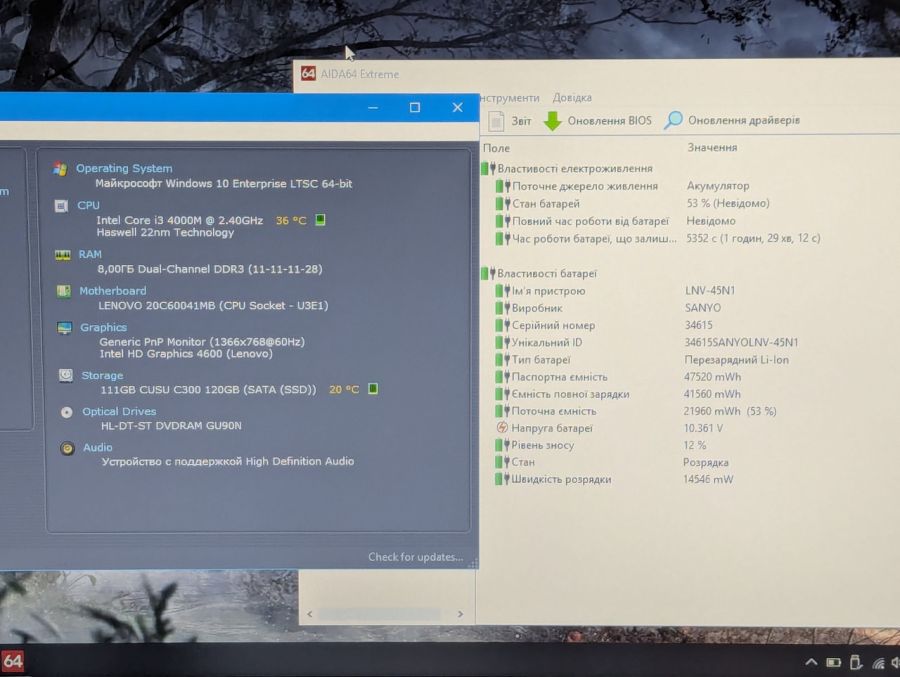The height and width of the screenshot is (677, 900).
Task: Click battery icon next to Властивості електроживлення
Action: pyautogui.click(x=488, y=168)
